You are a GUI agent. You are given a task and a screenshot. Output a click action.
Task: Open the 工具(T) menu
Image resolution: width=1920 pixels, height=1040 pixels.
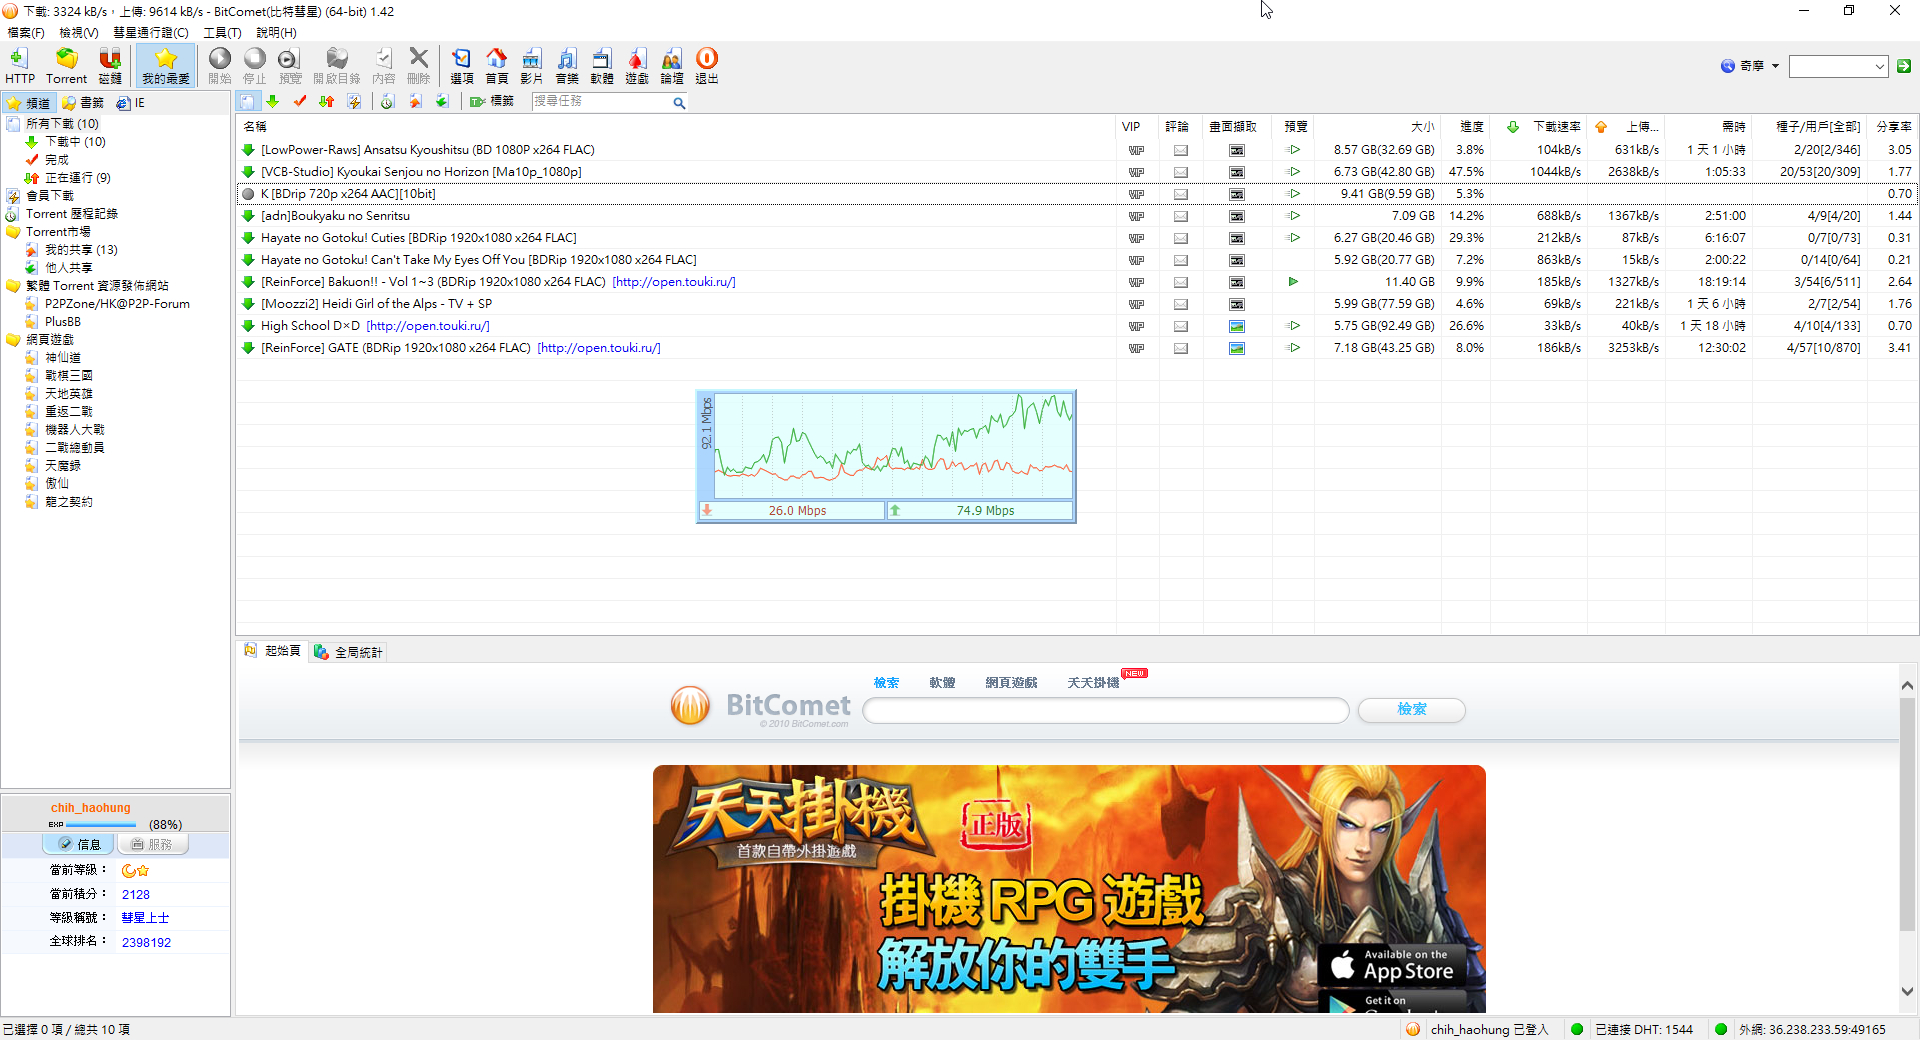click(x=222, y=33)
